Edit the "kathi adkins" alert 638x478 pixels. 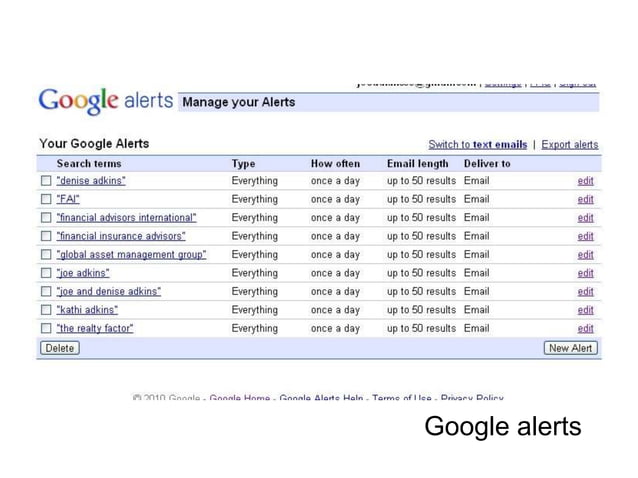(x=585, y=310)
